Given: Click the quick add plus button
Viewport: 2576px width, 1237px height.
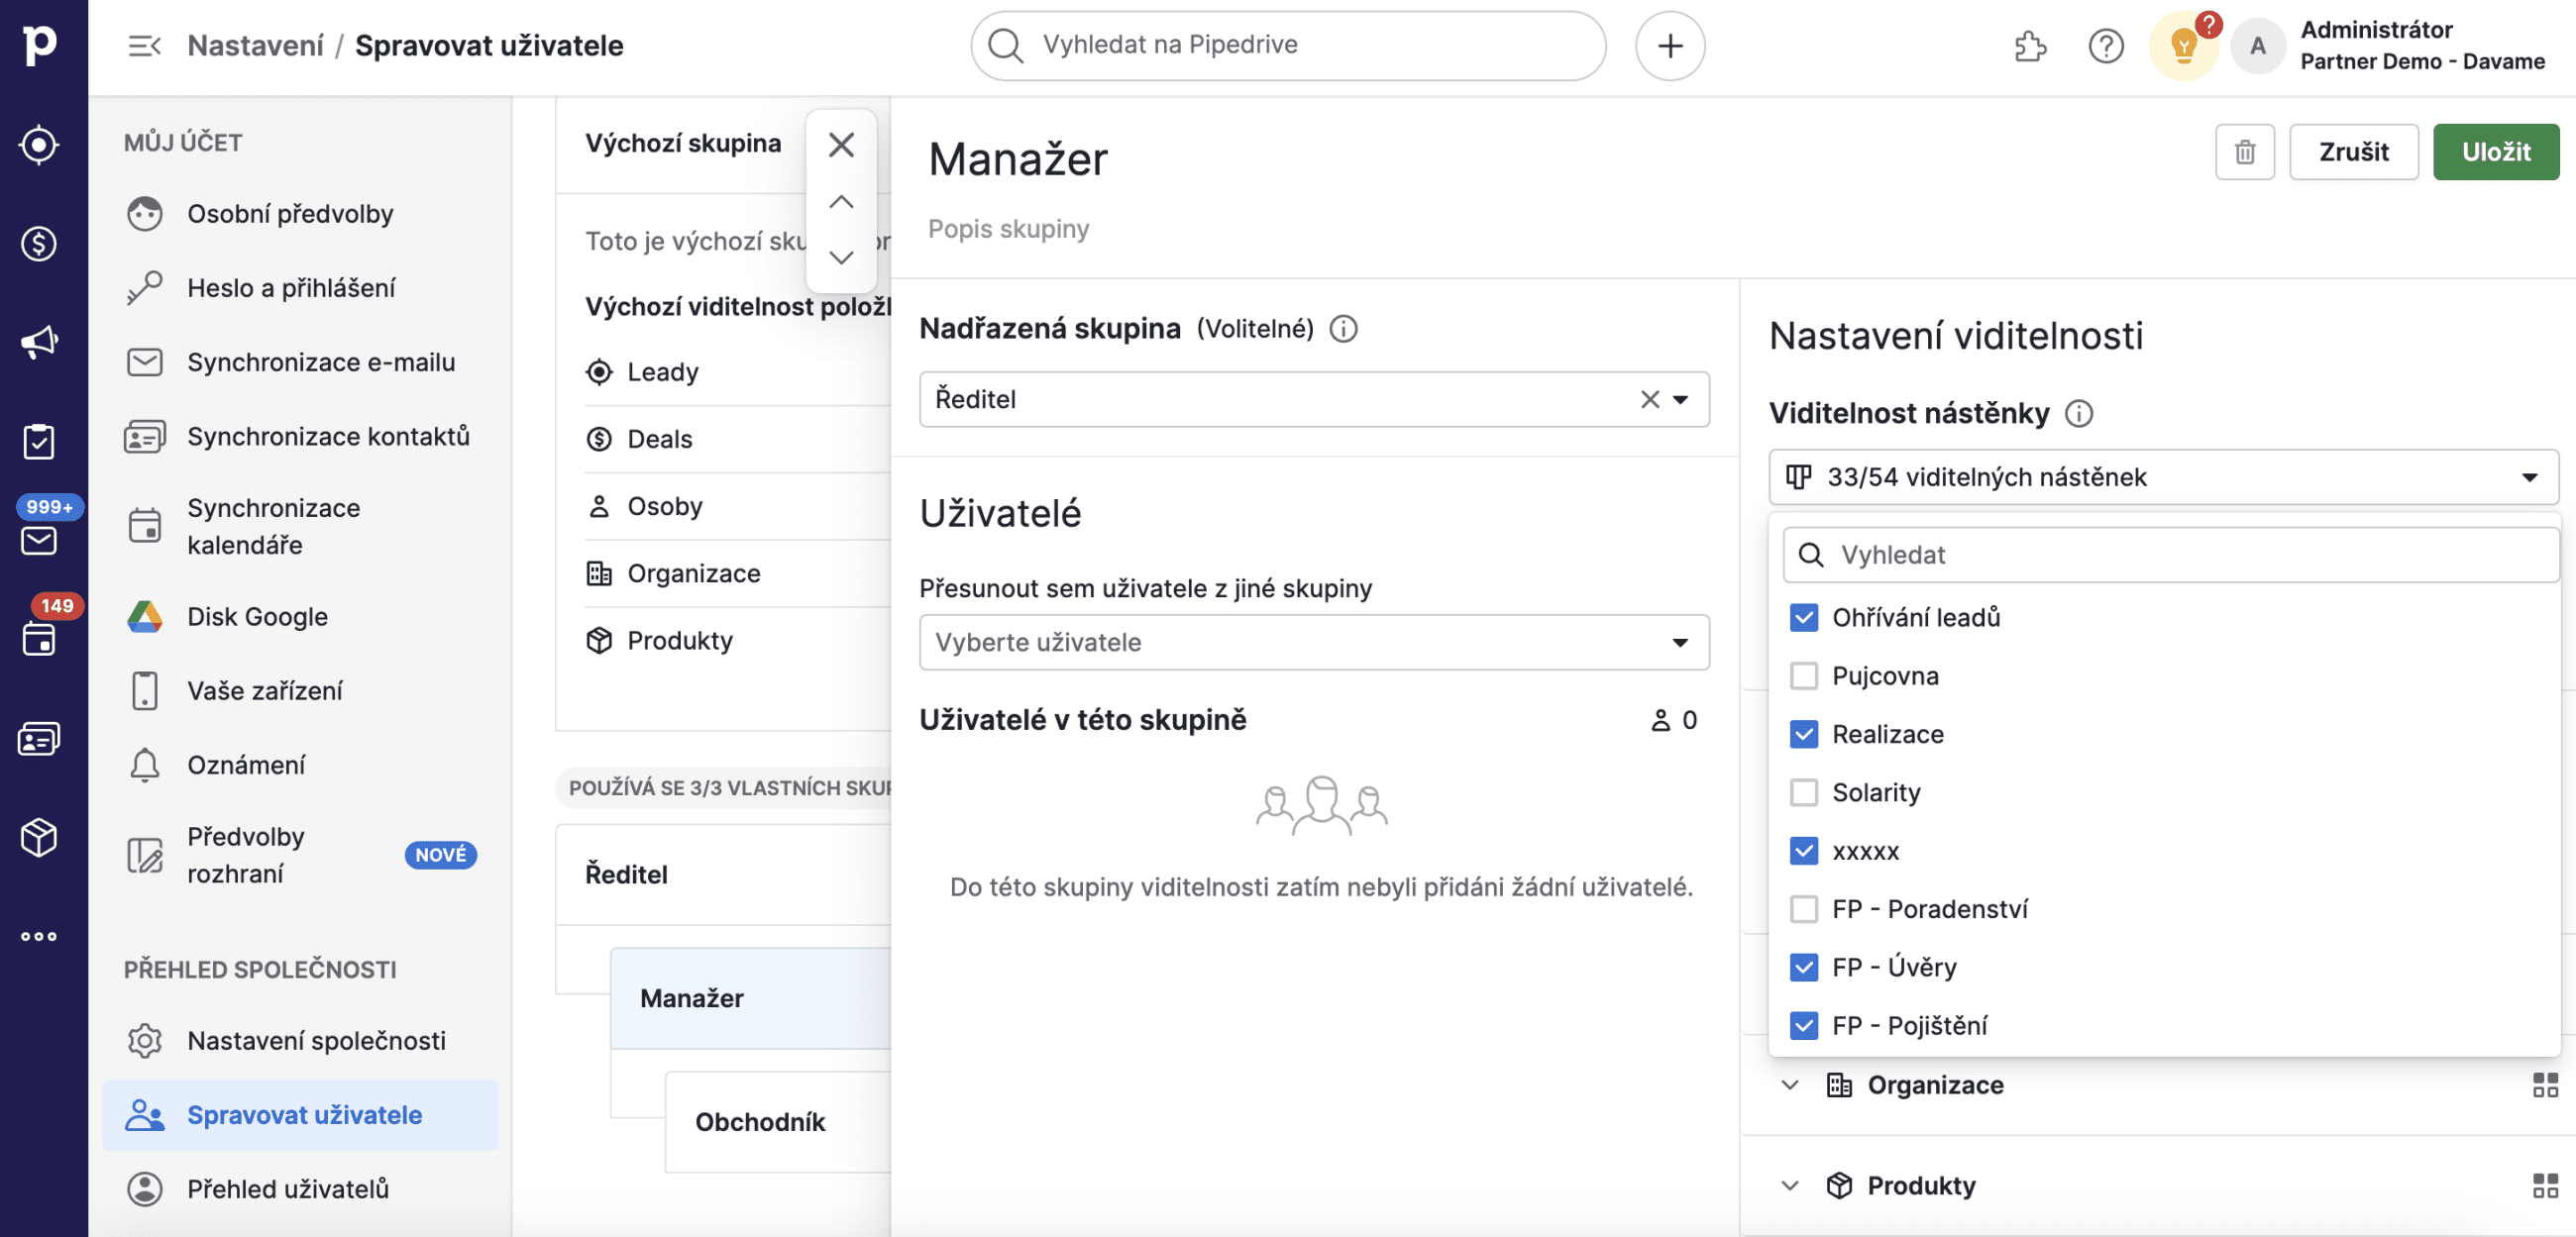Looking at the screenshot, I should tap(1669, 46).
